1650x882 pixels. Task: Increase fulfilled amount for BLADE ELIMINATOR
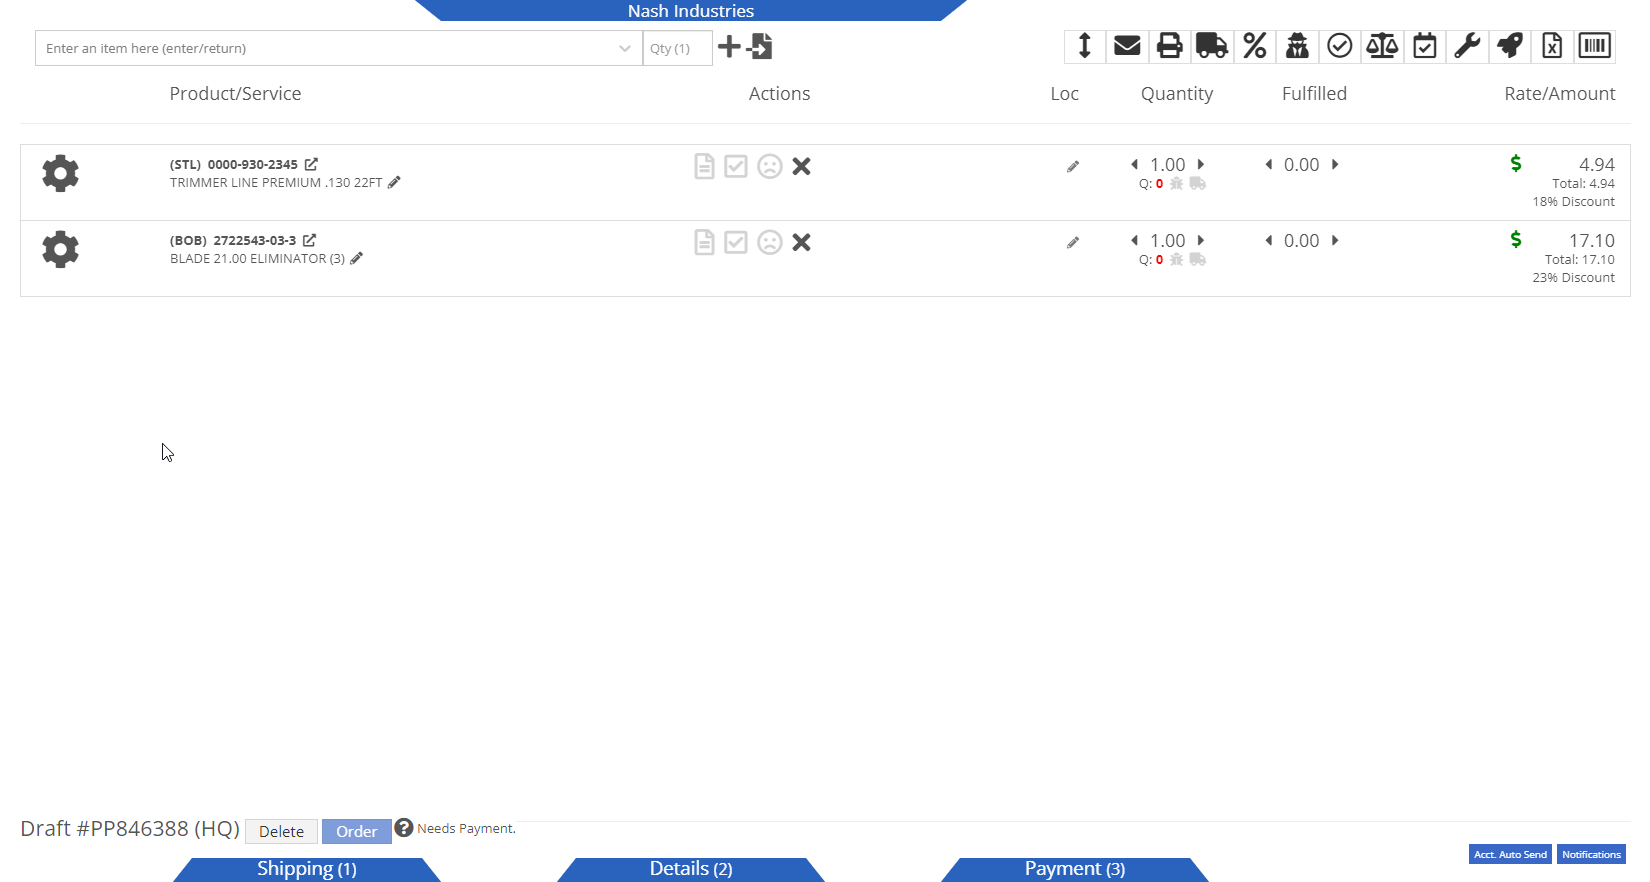(x=1335, y=240)
